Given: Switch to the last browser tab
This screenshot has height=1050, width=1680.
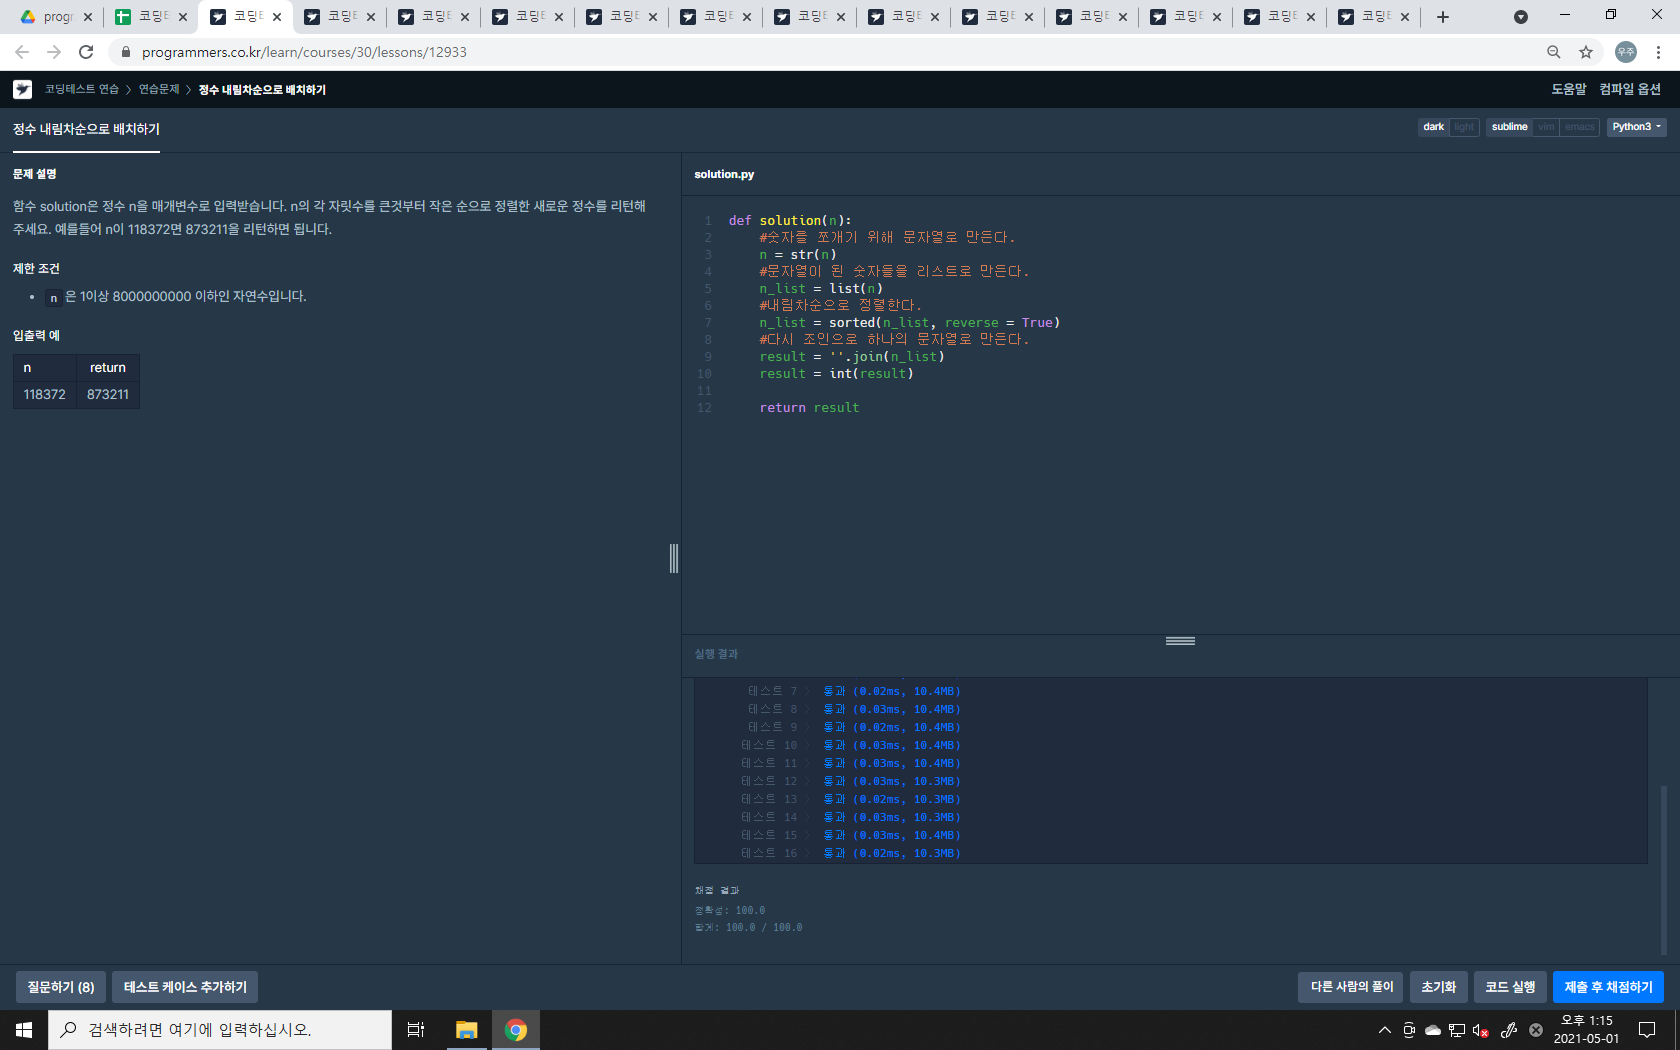Looking at the screenshot, I should click(x=1374, y=17).
